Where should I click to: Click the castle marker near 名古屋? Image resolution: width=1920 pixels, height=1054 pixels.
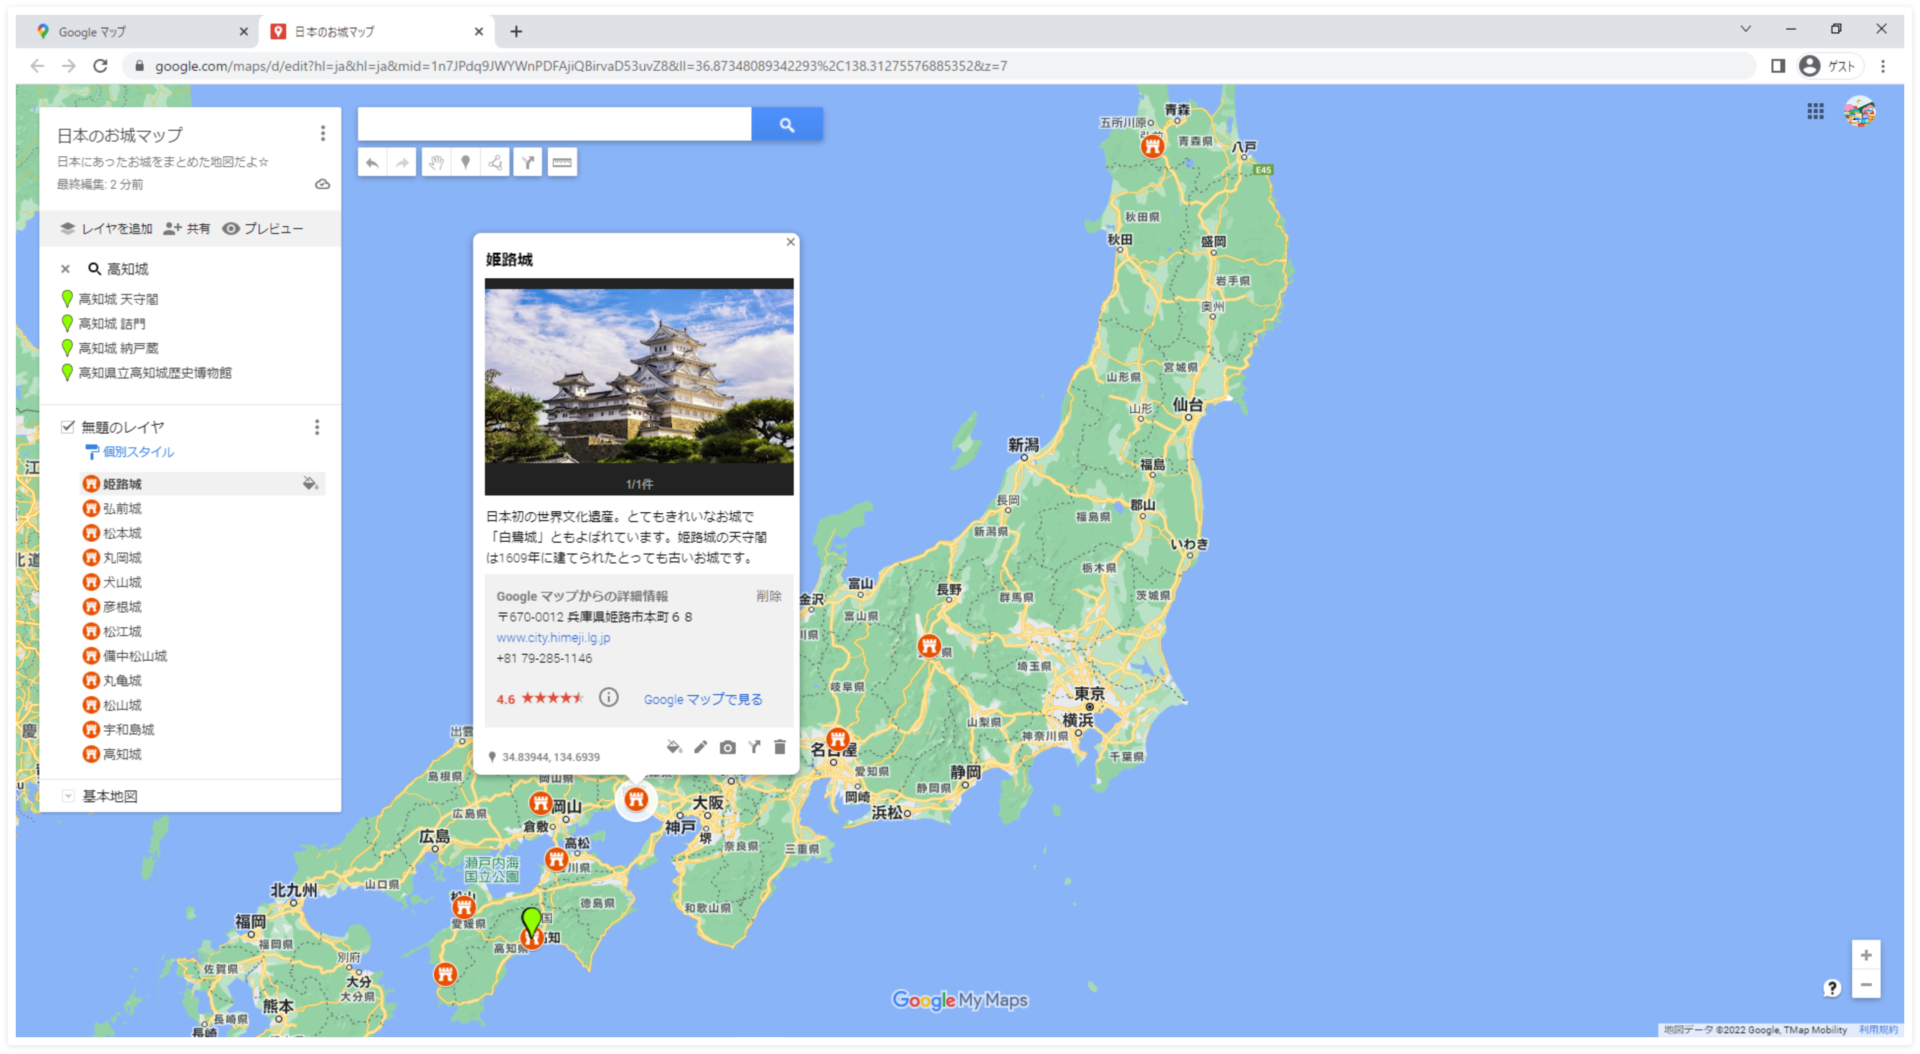tap(838, 740)
